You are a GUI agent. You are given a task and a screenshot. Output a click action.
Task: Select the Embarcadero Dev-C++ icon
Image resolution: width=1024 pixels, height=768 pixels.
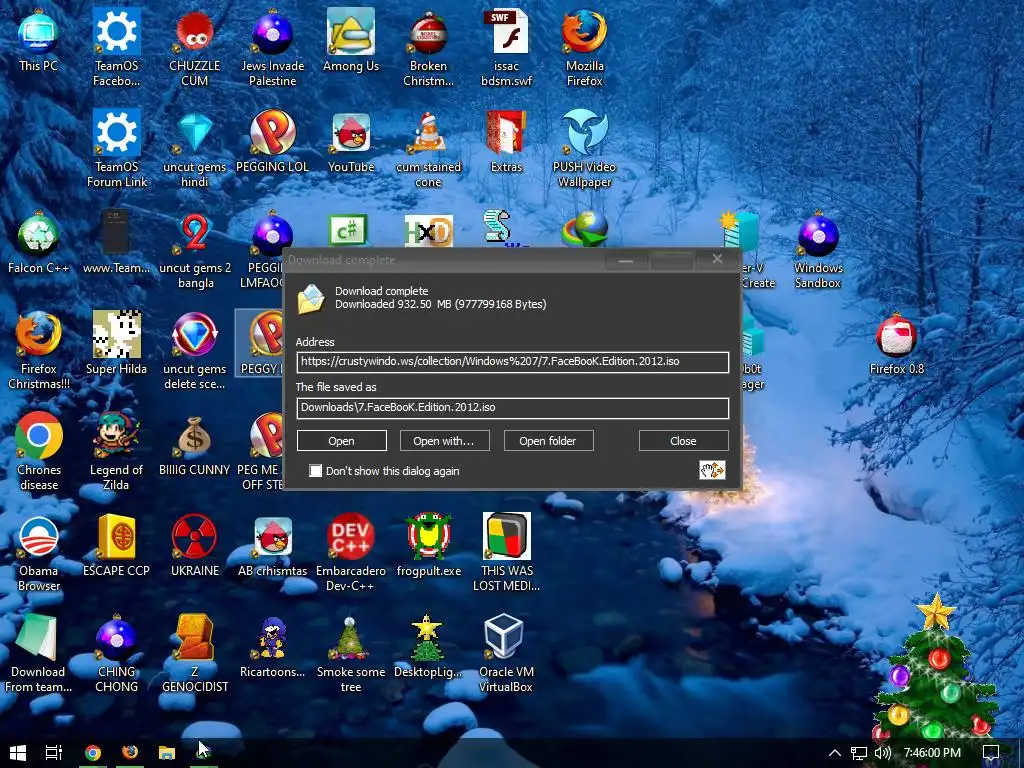(x=351, y=553)
